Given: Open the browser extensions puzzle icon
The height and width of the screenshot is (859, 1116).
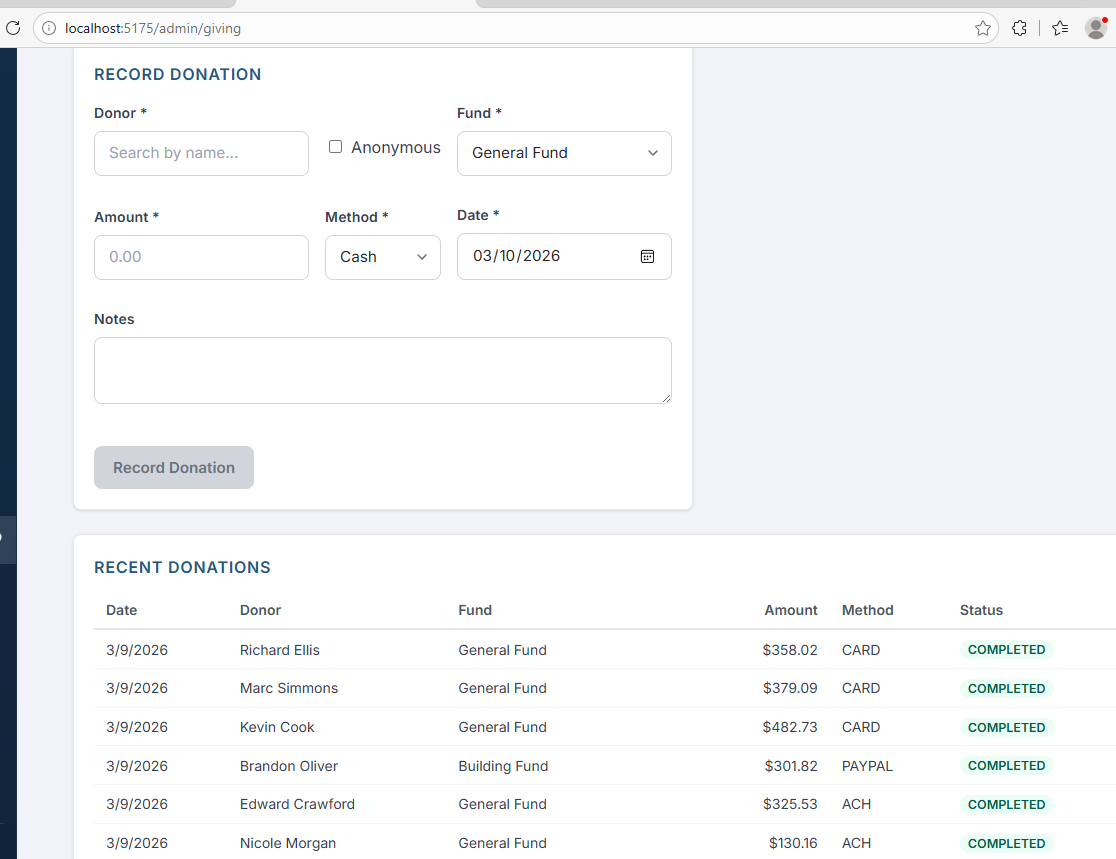Looking at the screenshot, I should 1019,28.
